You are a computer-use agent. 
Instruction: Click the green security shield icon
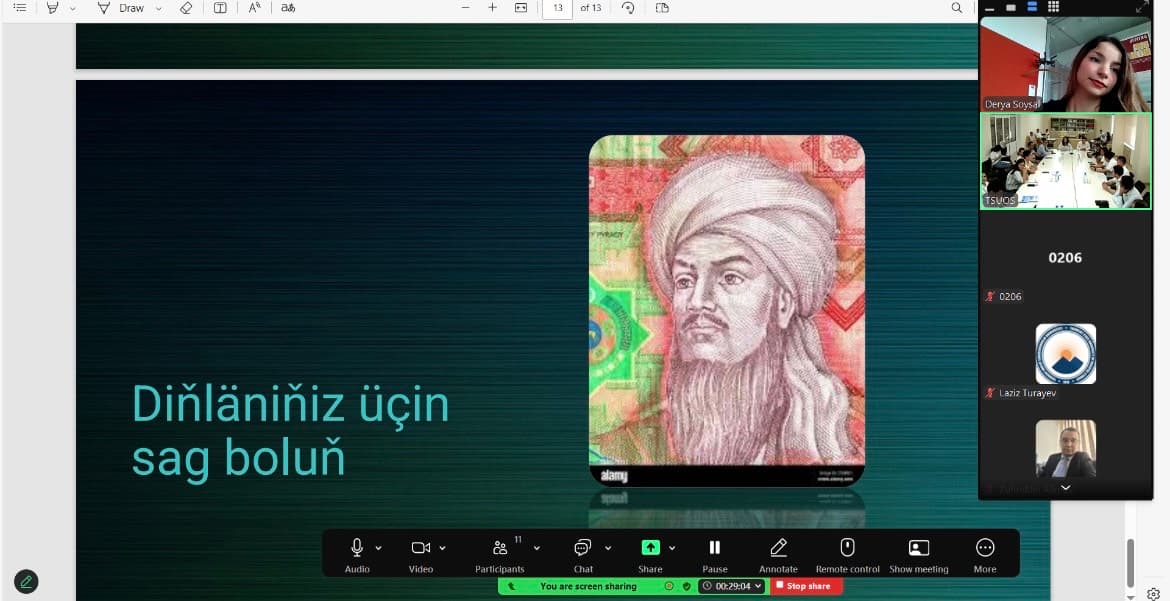pyautogui.click(x=686, y=586)
